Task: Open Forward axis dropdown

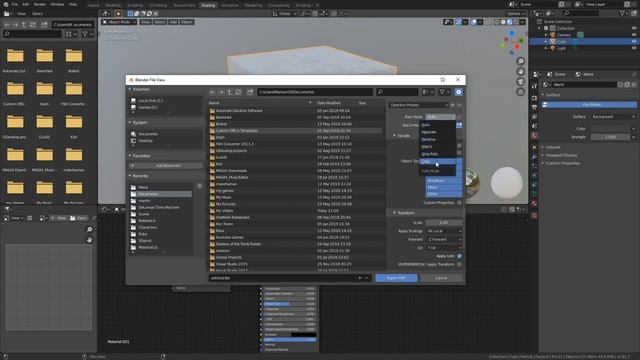Action: coord(444,240)
